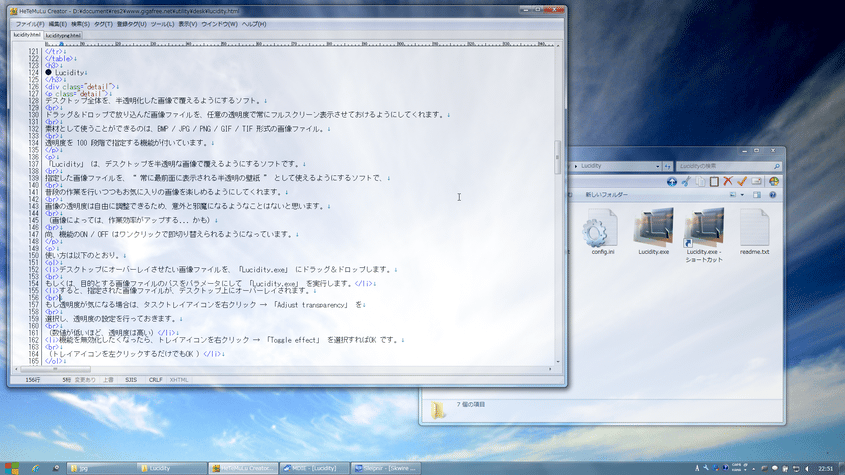Screen dimensions: 845x475
Task: Switch to the lucidity.html editor tab
Action: point(26,35)
